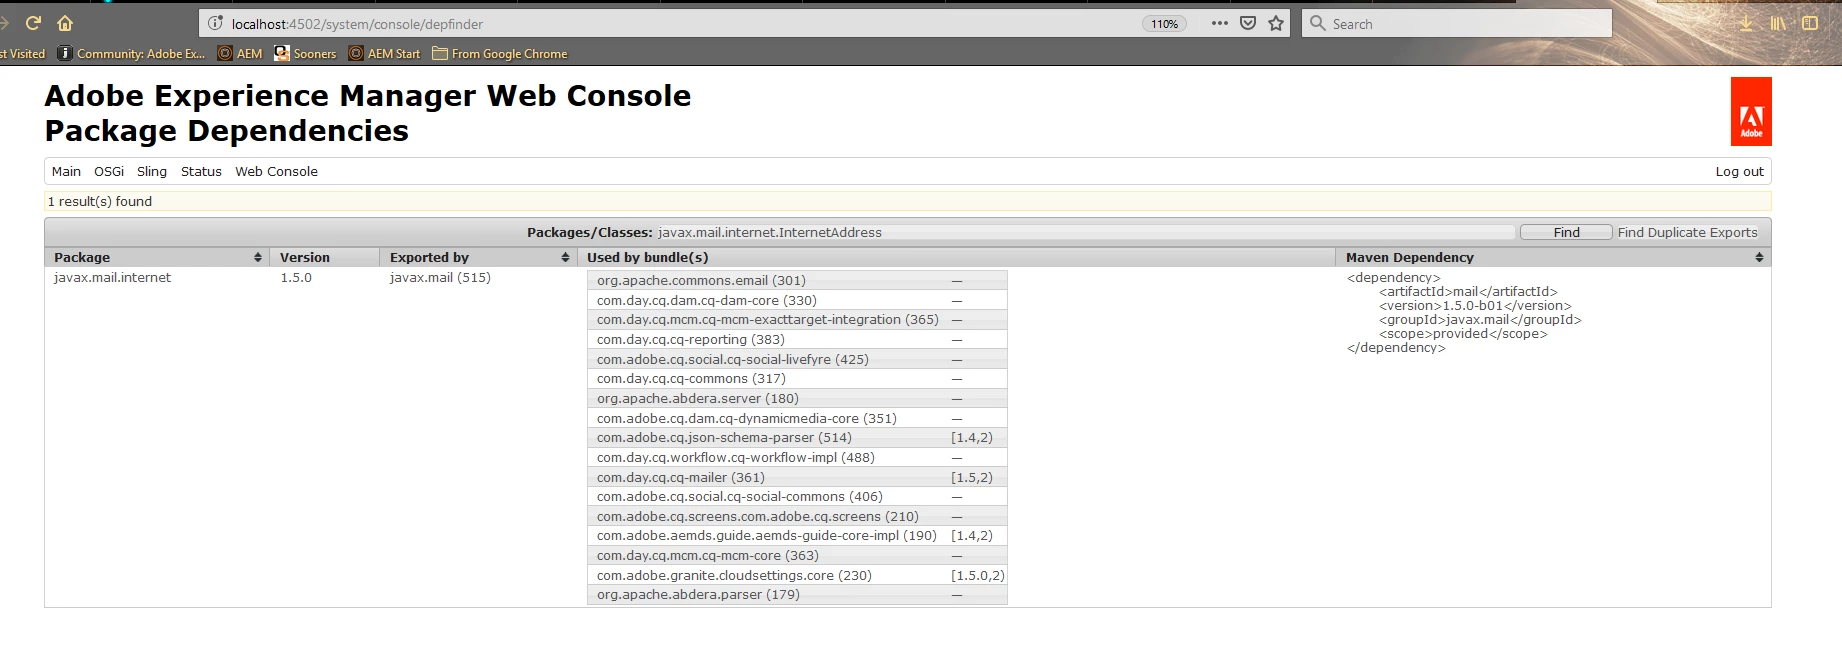The height and width of the screenshot is (665, 1842).
Task: Open com.day.cq.cq-commons (317) bundle
Action: tap(691, 378)
